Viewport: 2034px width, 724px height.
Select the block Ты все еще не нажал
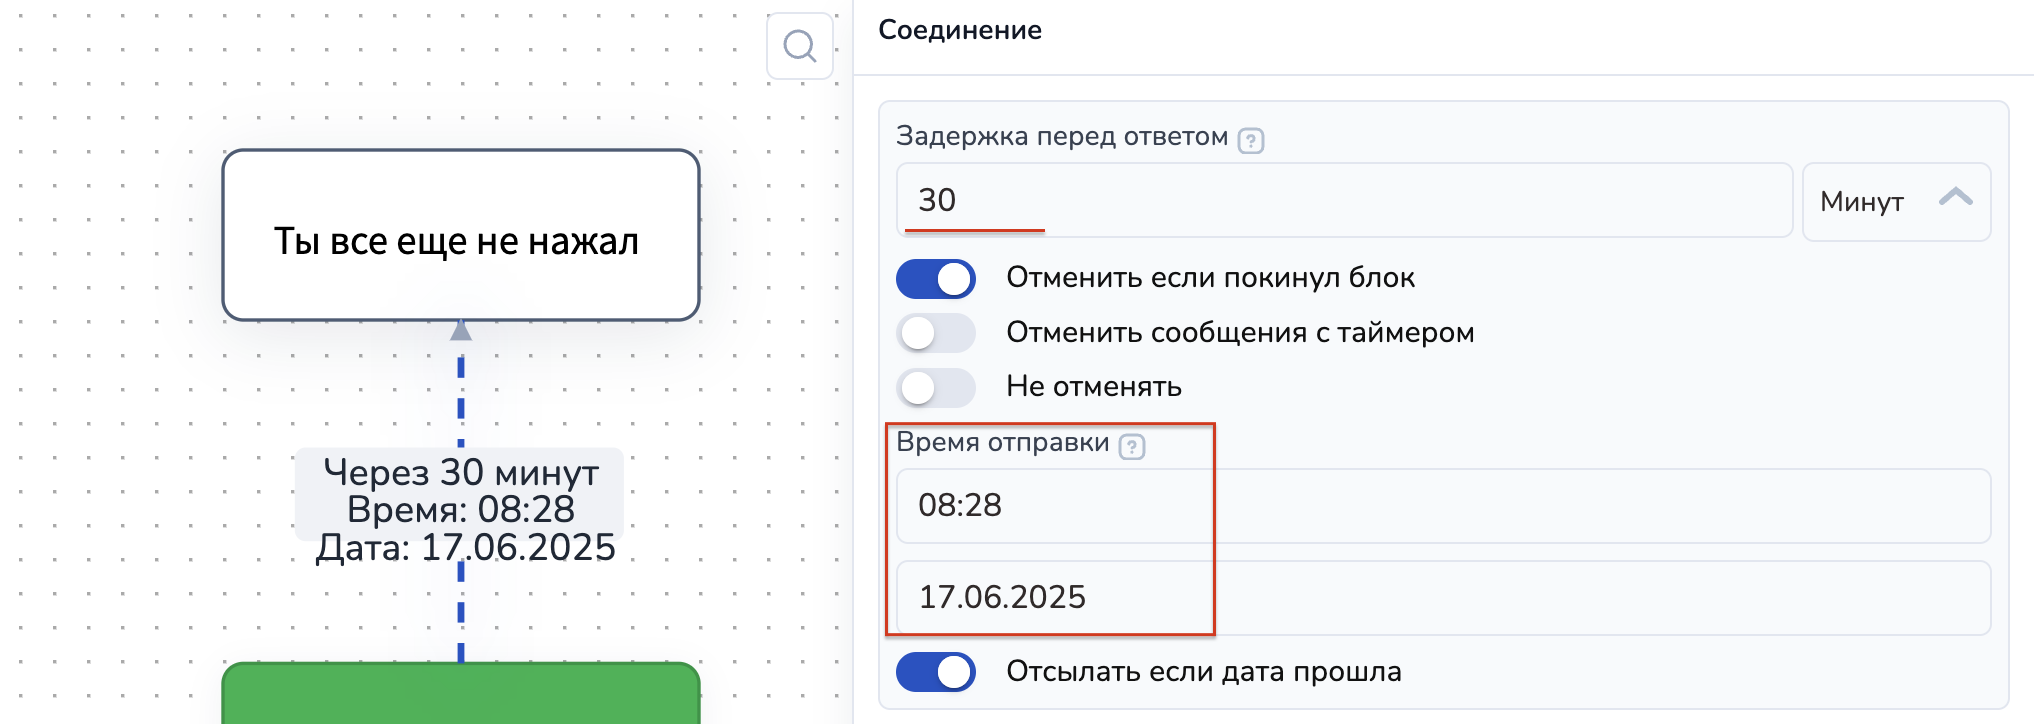click(460, 236)
